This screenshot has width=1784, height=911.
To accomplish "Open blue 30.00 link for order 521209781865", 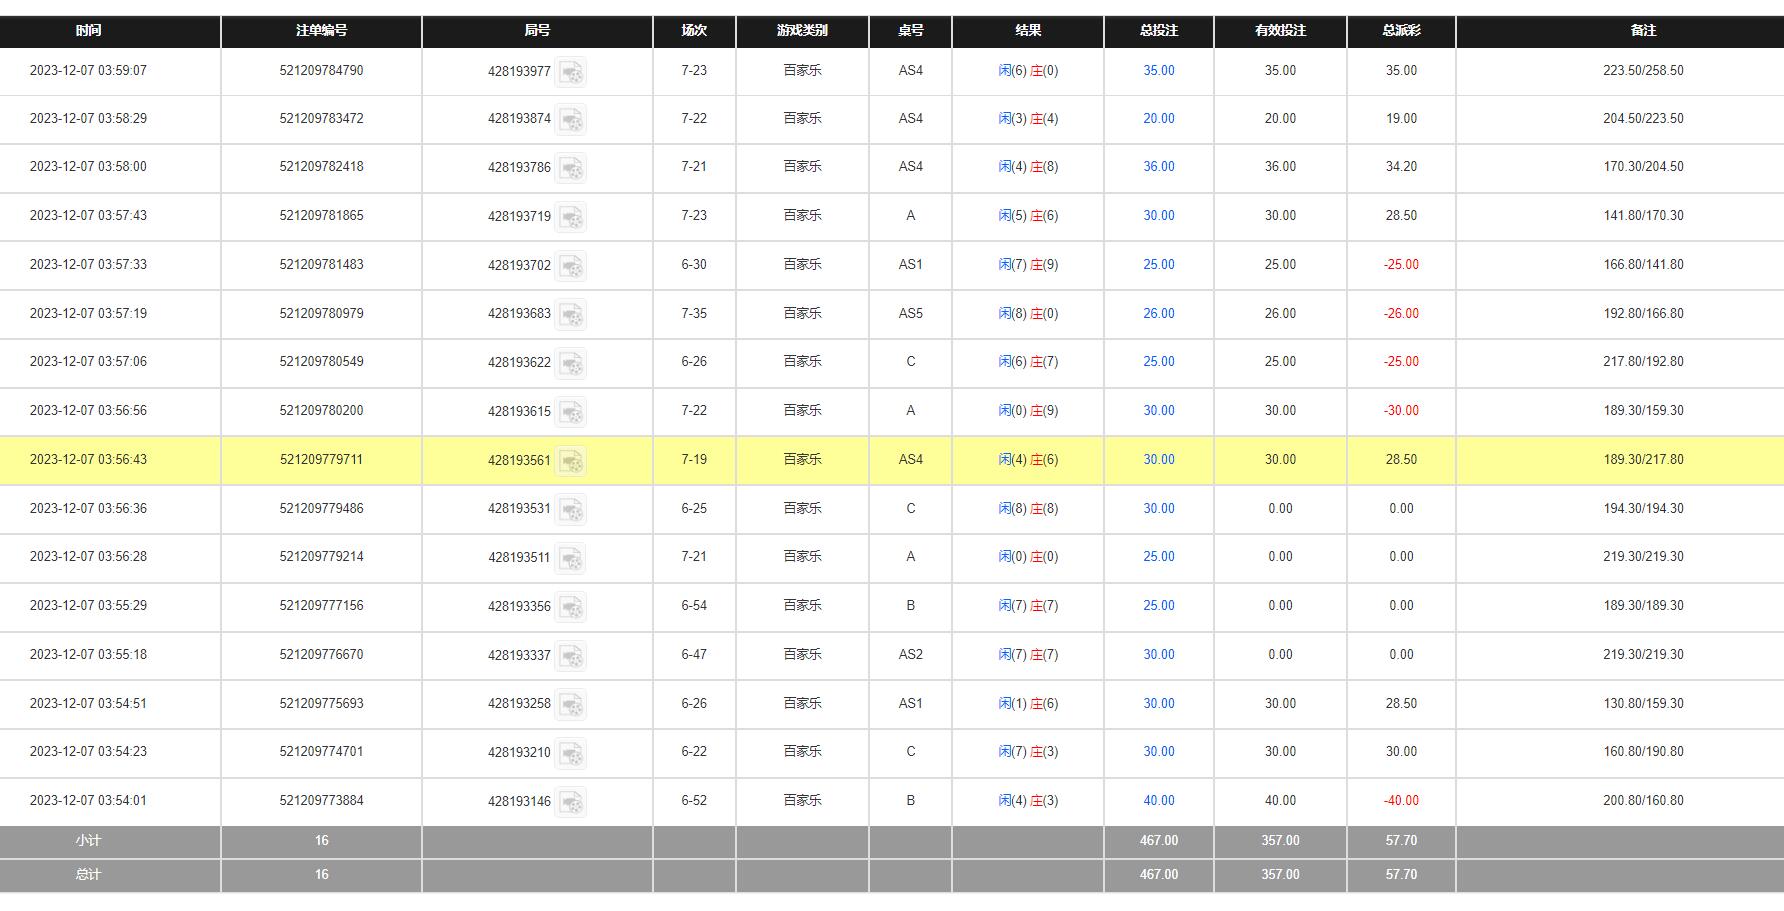I will (1159, 216).
